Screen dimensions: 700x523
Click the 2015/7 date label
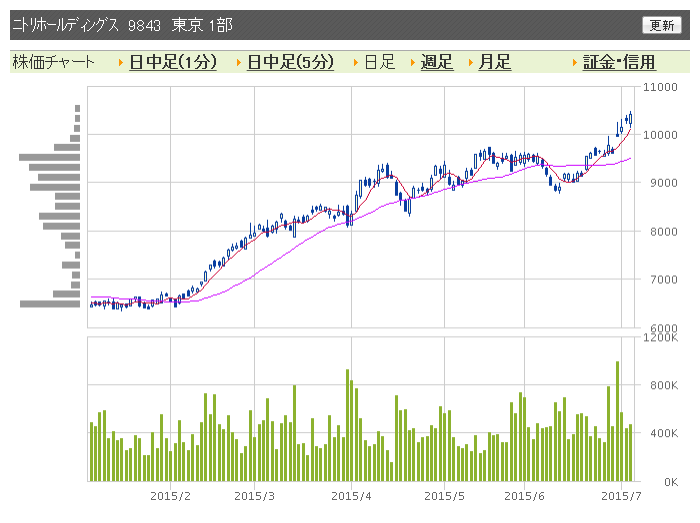[x=621, y=496]
